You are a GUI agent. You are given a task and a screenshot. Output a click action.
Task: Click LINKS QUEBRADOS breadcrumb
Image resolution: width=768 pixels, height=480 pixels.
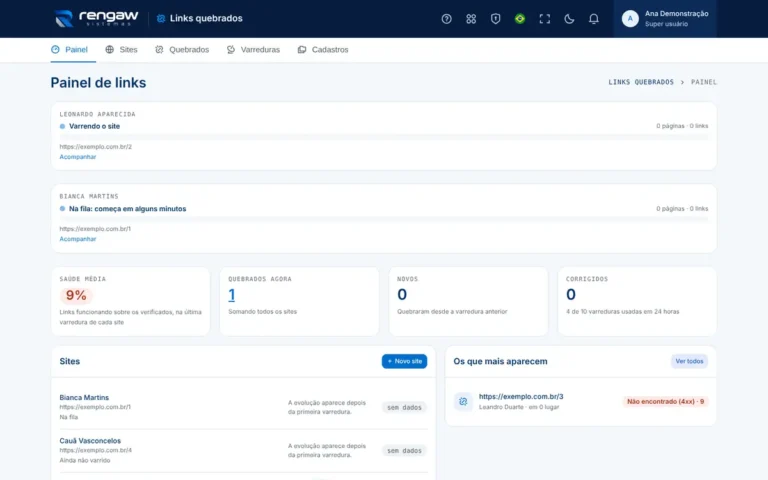[x=641, y=82]
